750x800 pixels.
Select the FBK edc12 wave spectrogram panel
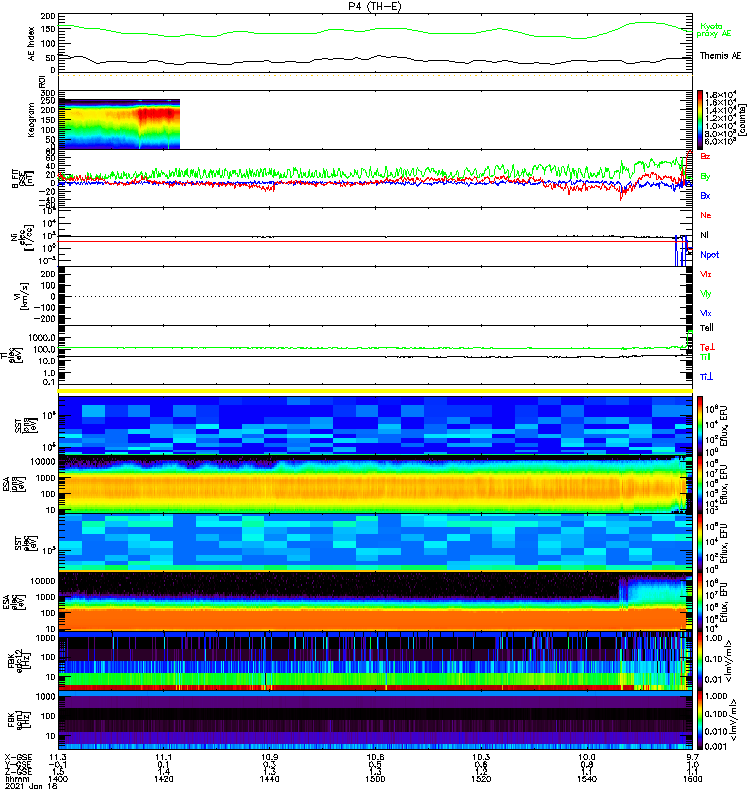(376, 660)
